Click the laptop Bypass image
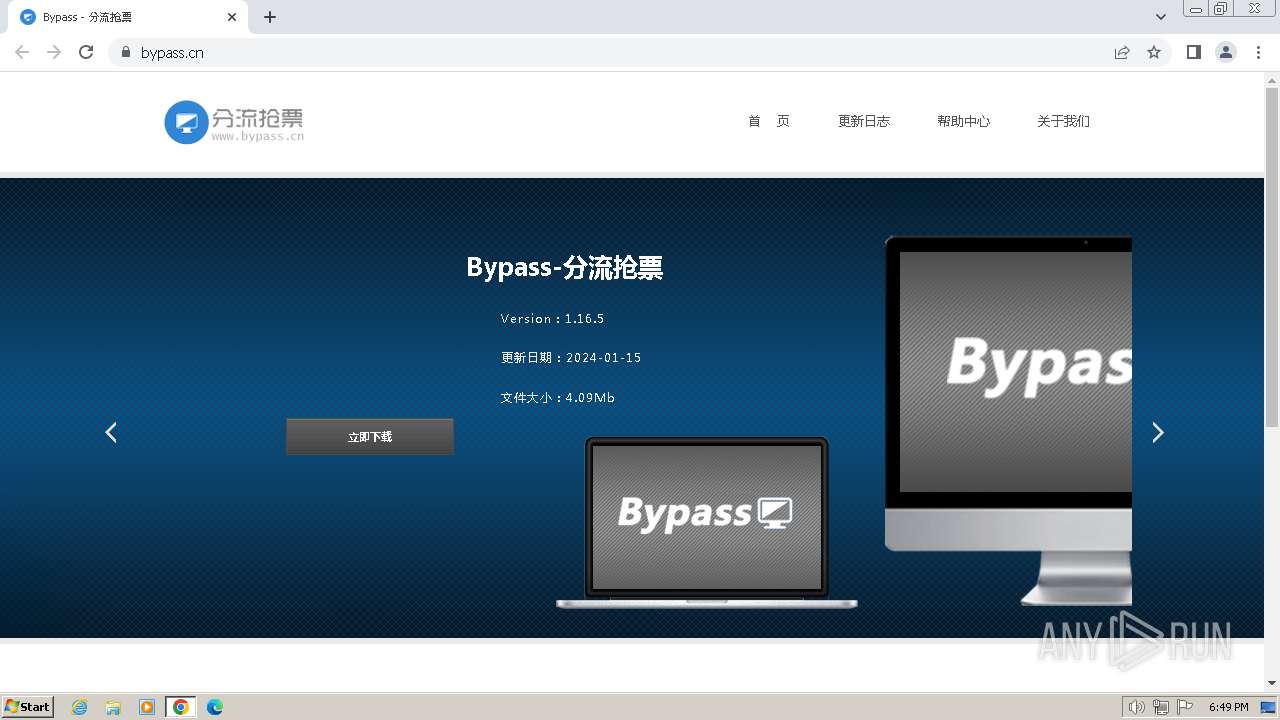The image size is (1280, 720). tap(707, 523)
